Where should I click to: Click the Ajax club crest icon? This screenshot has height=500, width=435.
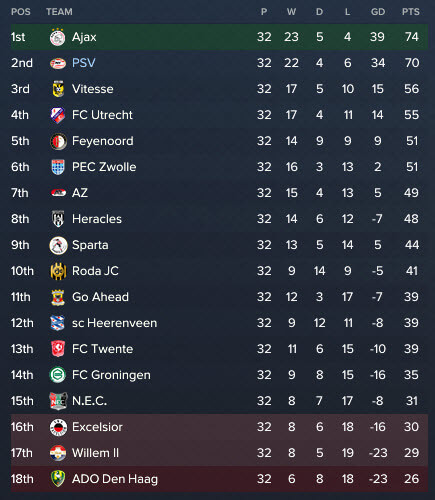58,37
